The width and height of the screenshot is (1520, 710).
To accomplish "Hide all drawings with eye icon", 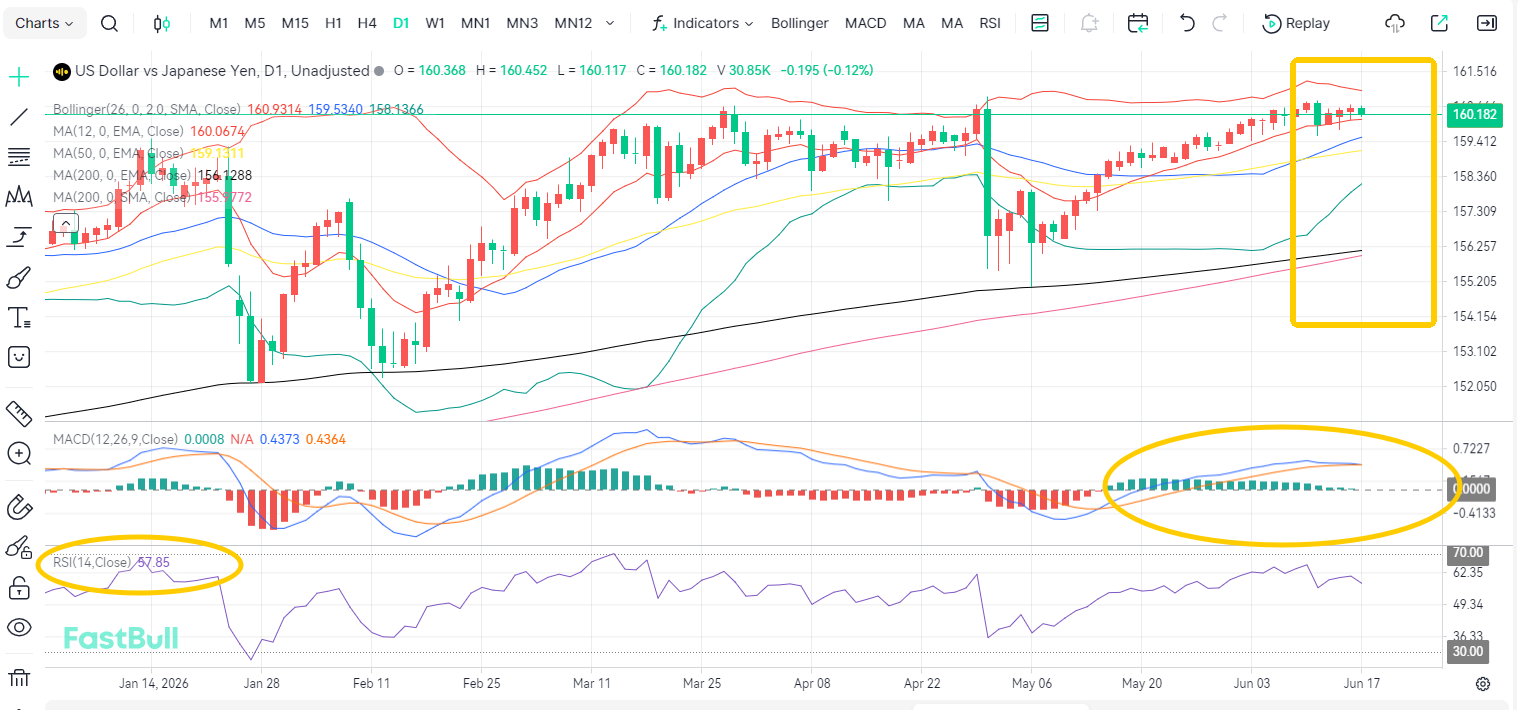I will 18,627.
